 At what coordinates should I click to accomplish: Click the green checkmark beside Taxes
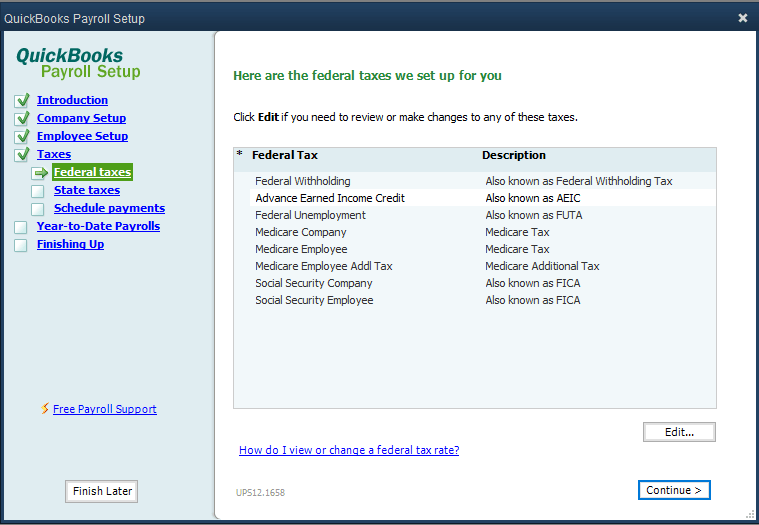pyautogui.click(x=22, y=154)
